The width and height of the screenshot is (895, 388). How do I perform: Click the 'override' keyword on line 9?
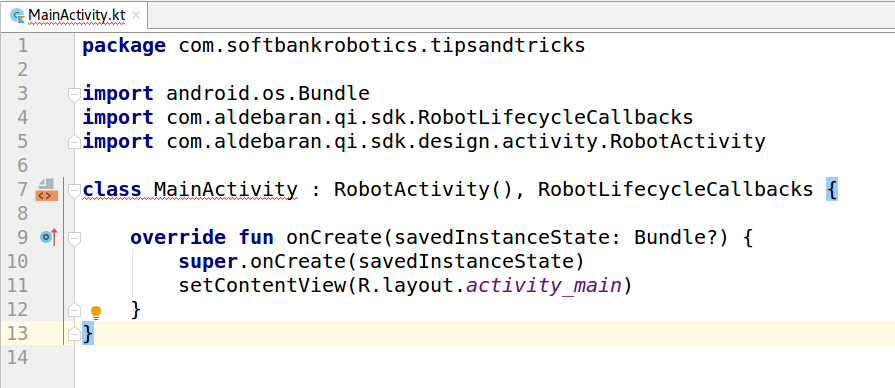pos(178,237)
